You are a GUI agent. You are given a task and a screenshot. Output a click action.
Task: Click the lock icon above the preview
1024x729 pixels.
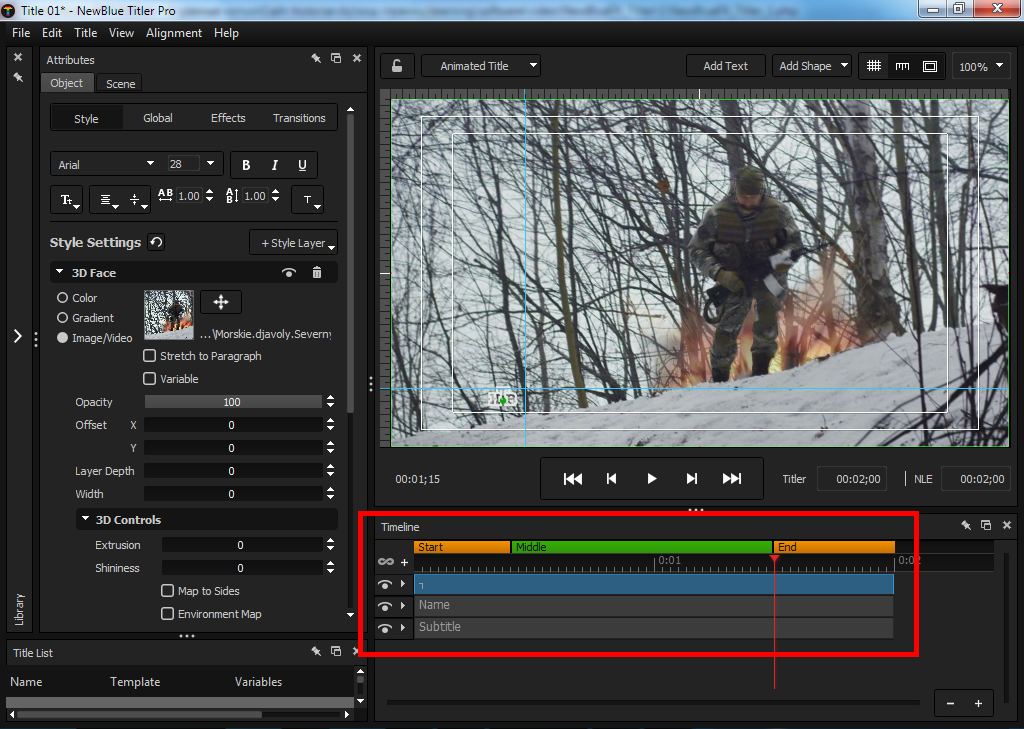[397, 66]
